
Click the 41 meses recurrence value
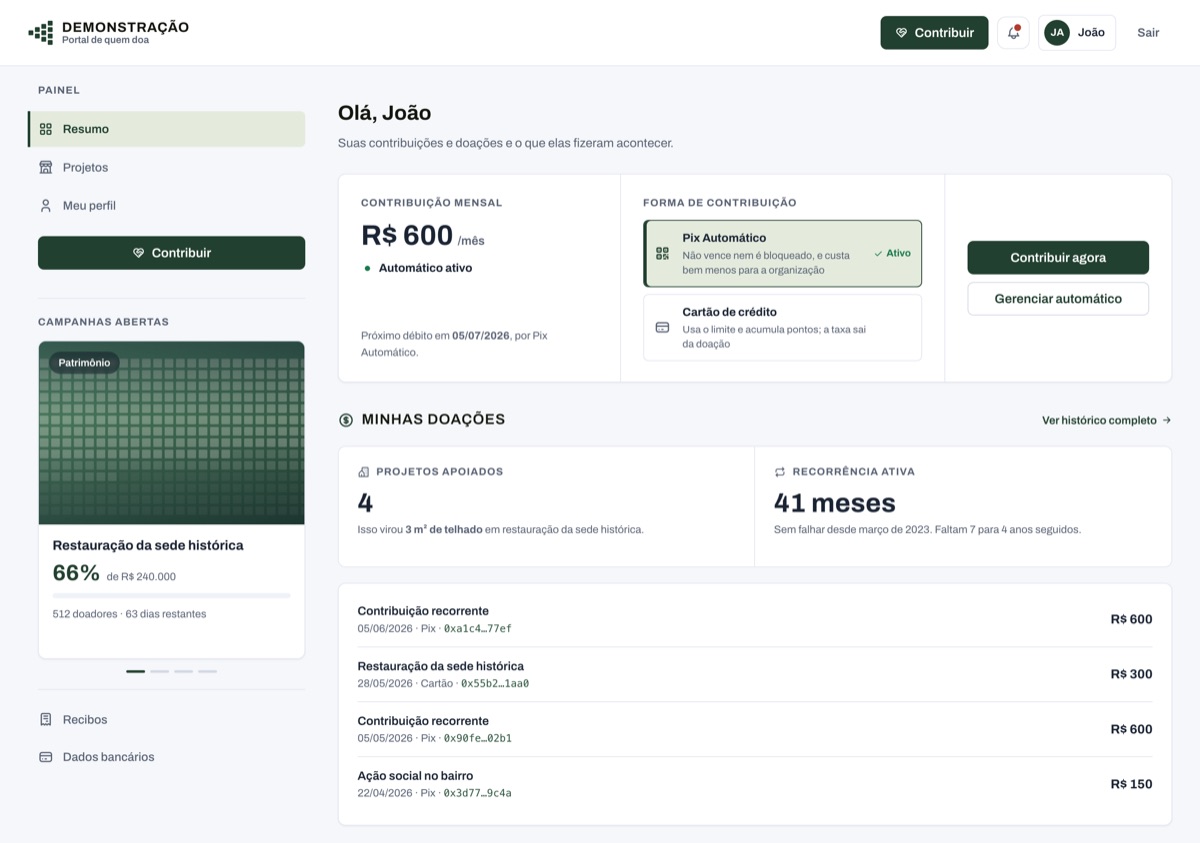click(835, 503)
